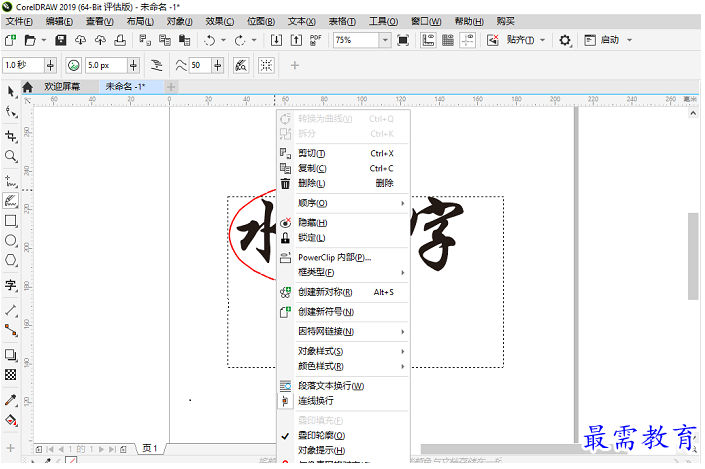The width and height of the screenshot is (705, 469).
Task: Select the Rectangle tool
Action: 11,221
